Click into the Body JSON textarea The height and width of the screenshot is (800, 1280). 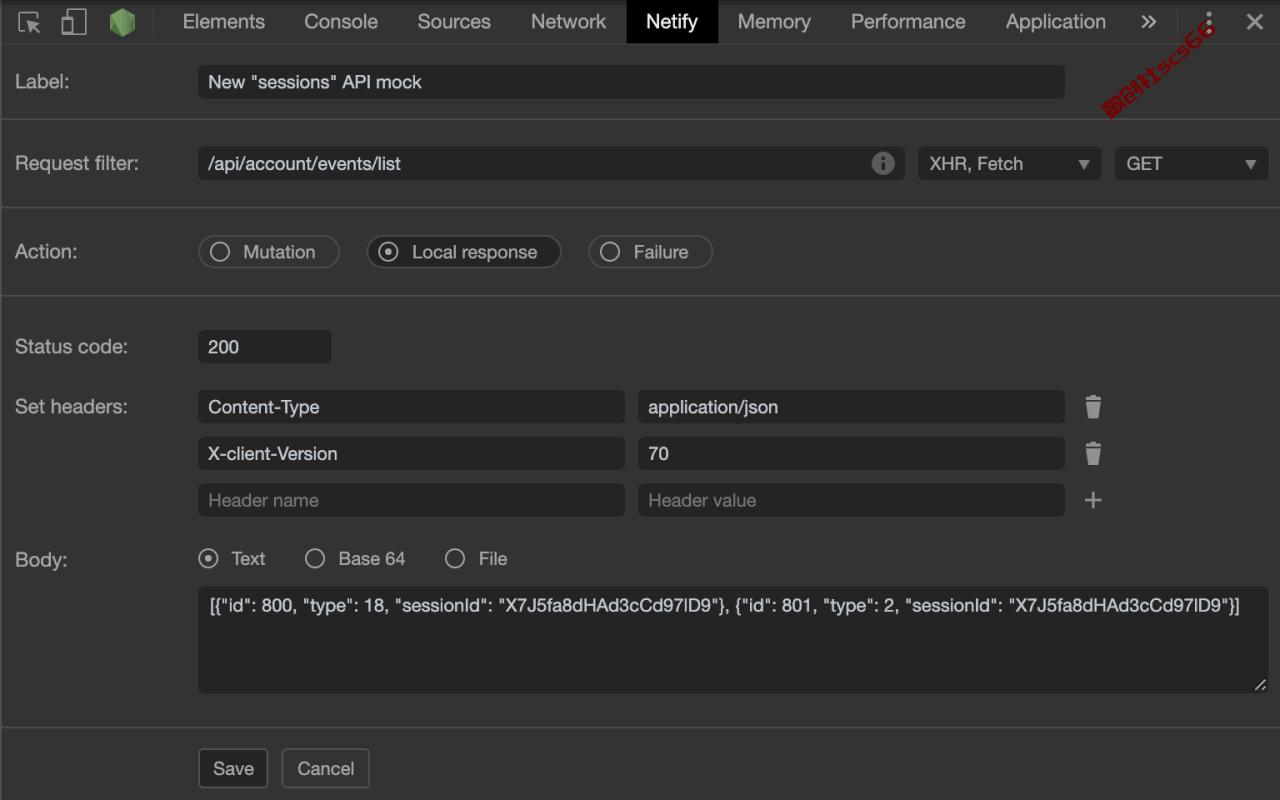point(733,640)
